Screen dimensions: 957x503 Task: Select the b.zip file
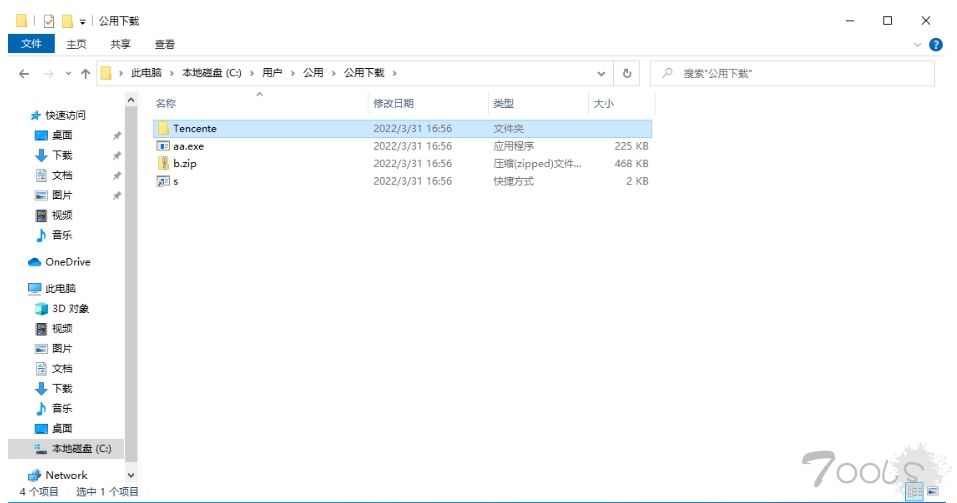point(402,163)
